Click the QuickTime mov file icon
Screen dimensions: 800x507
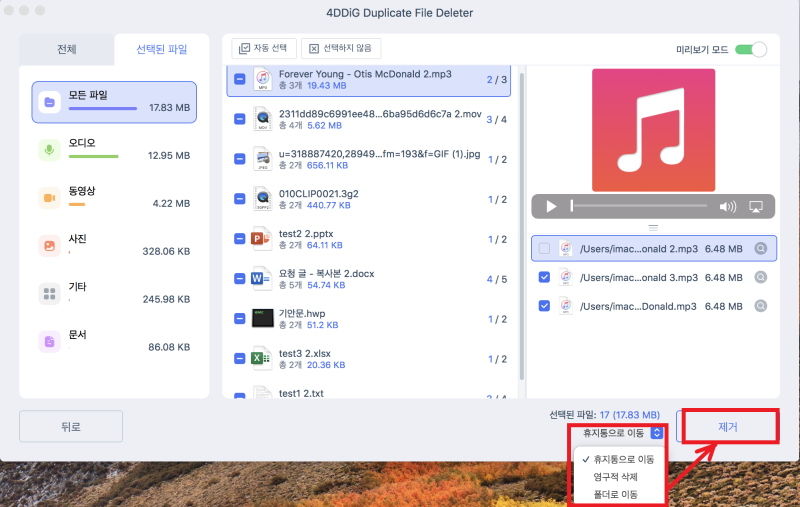pos(263,119)
